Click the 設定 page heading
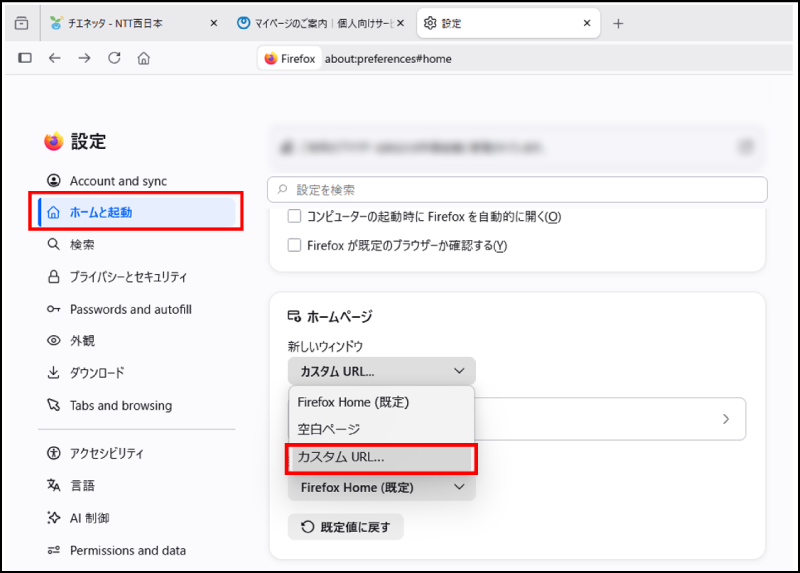Screen dimensions: 800x573 click(x=88, y=141)
